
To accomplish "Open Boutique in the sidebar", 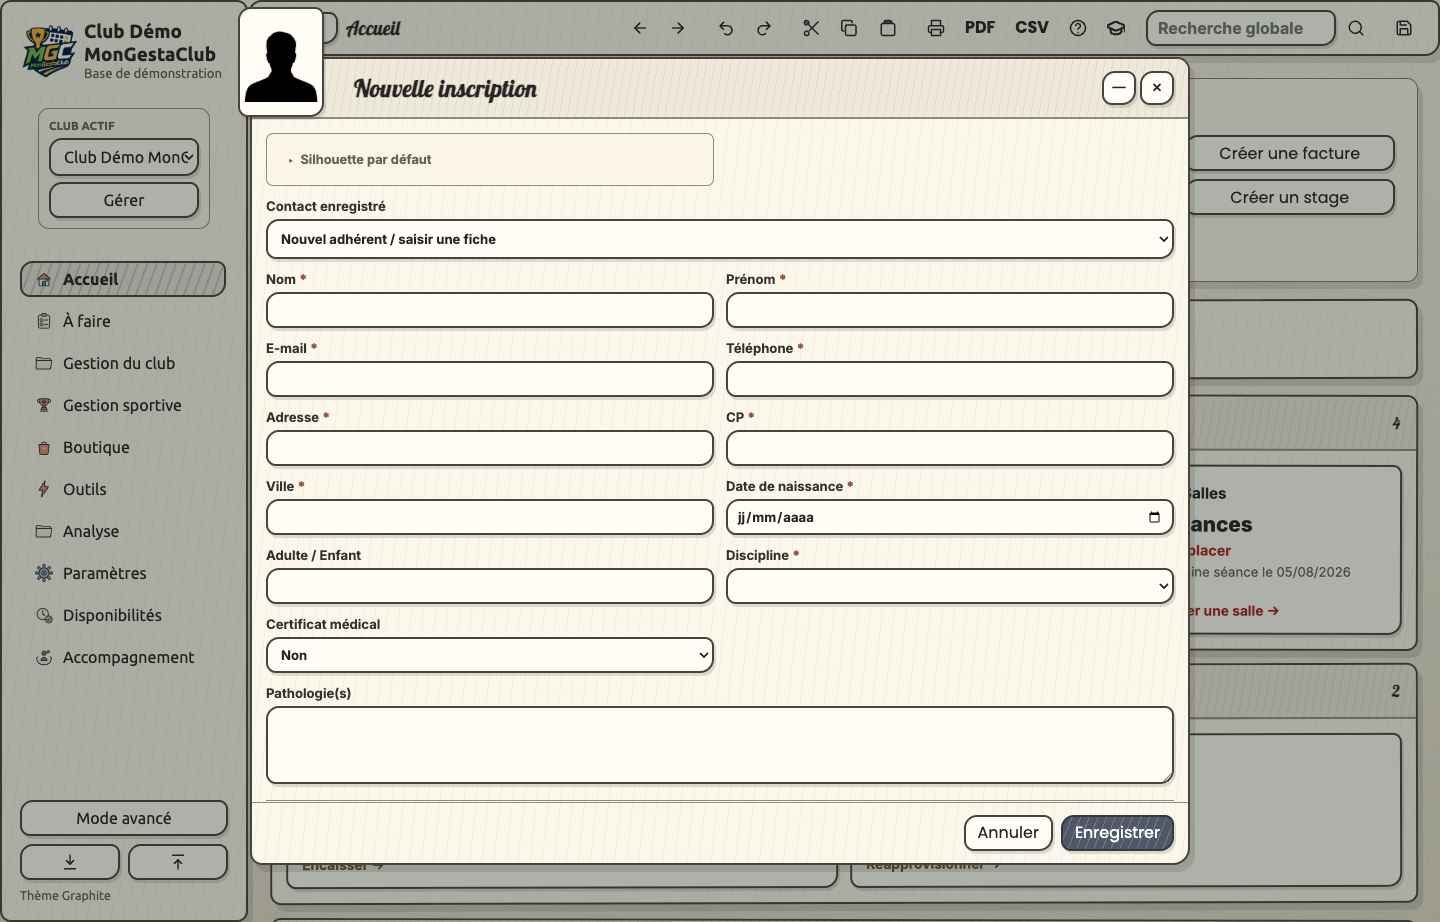I will [123, 447].
